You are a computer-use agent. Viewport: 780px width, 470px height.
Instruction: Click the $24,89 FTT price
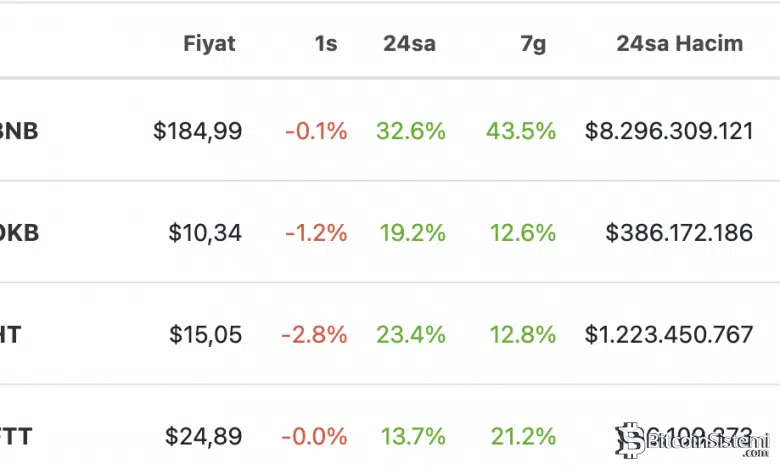click(203, 437)
